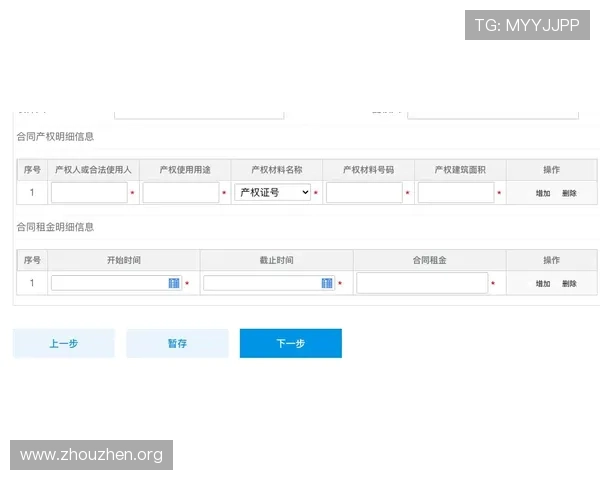
Task: Click 增加 in the 租金明细 row
Action: pyautogui.click(x=543, y=284)
